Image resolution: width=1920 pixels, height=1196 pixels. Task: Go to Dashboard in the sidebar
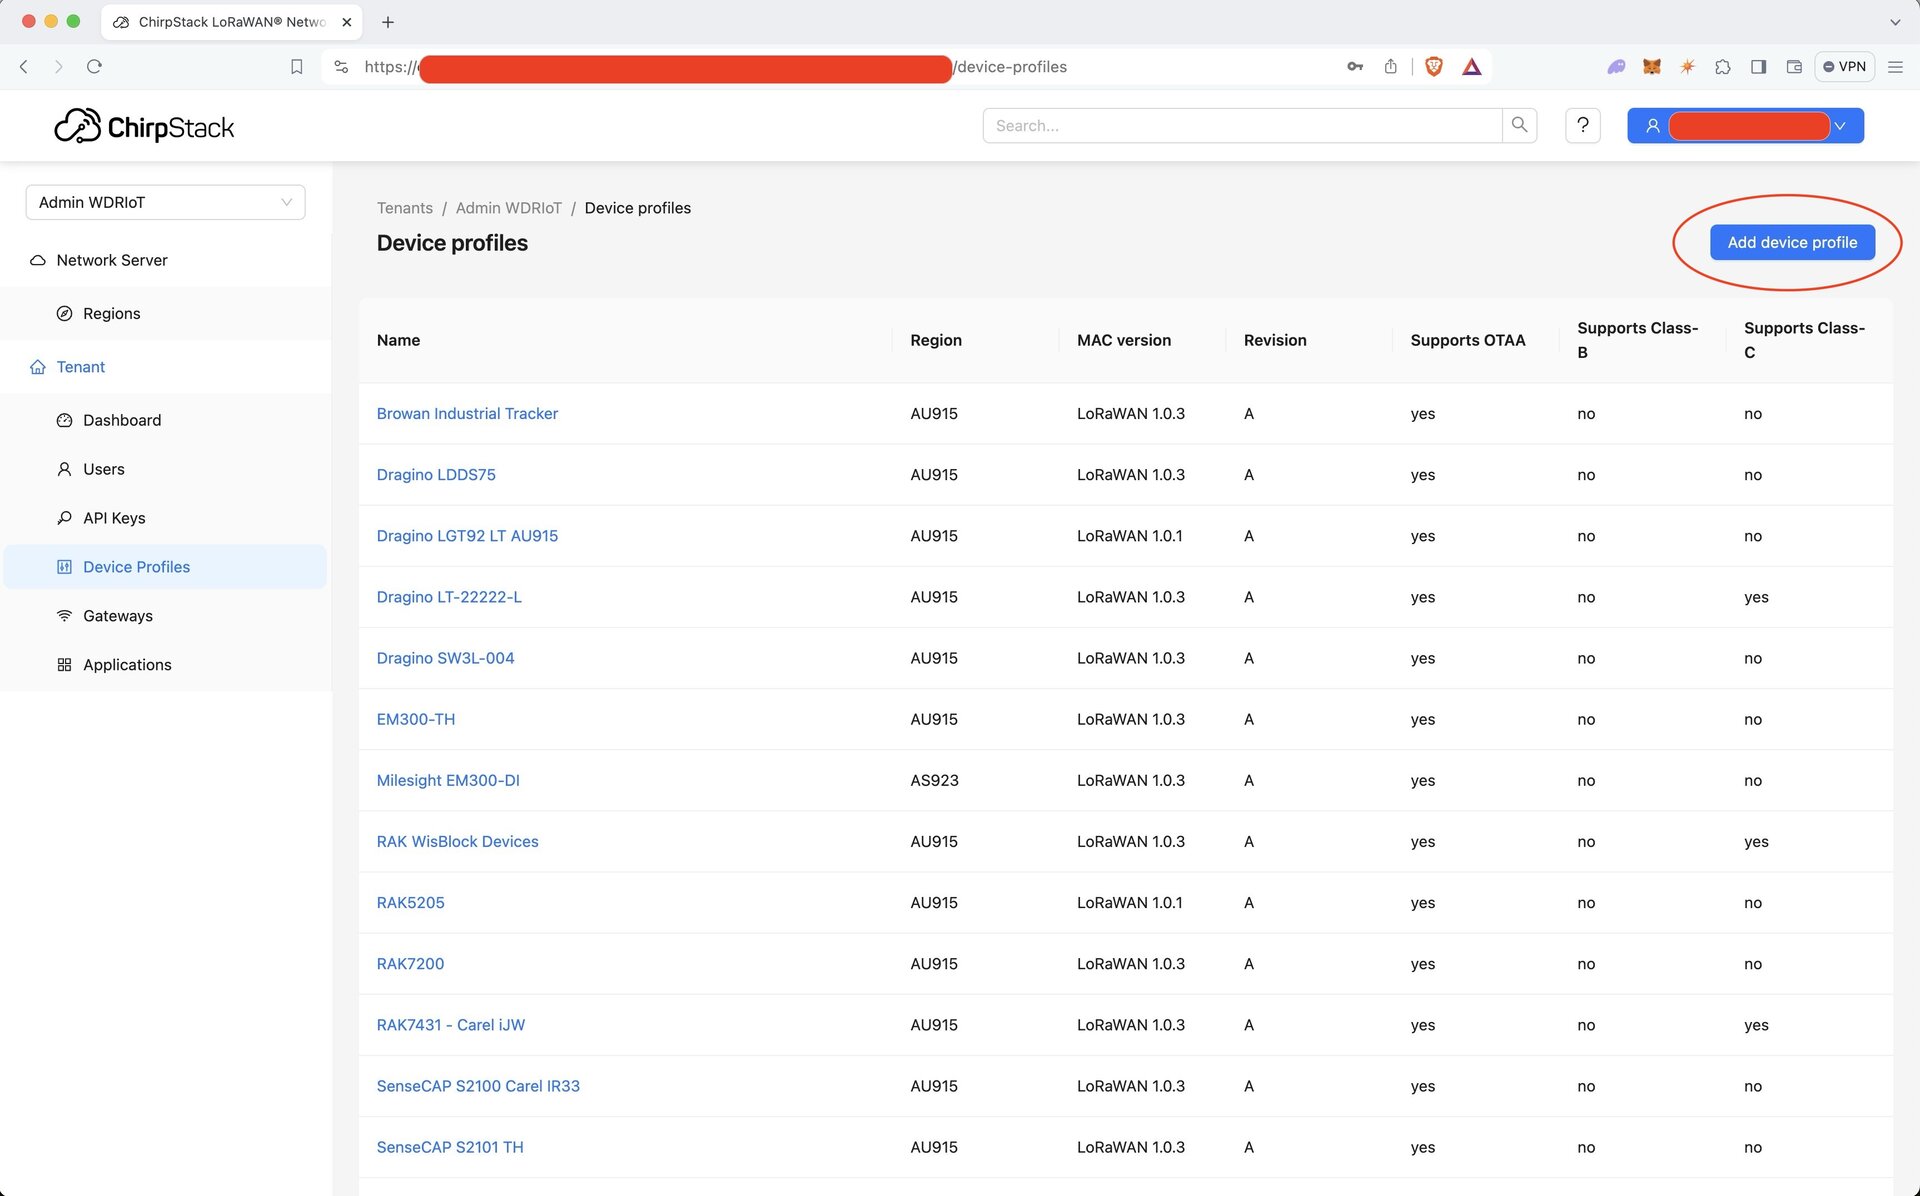(166, 420)
